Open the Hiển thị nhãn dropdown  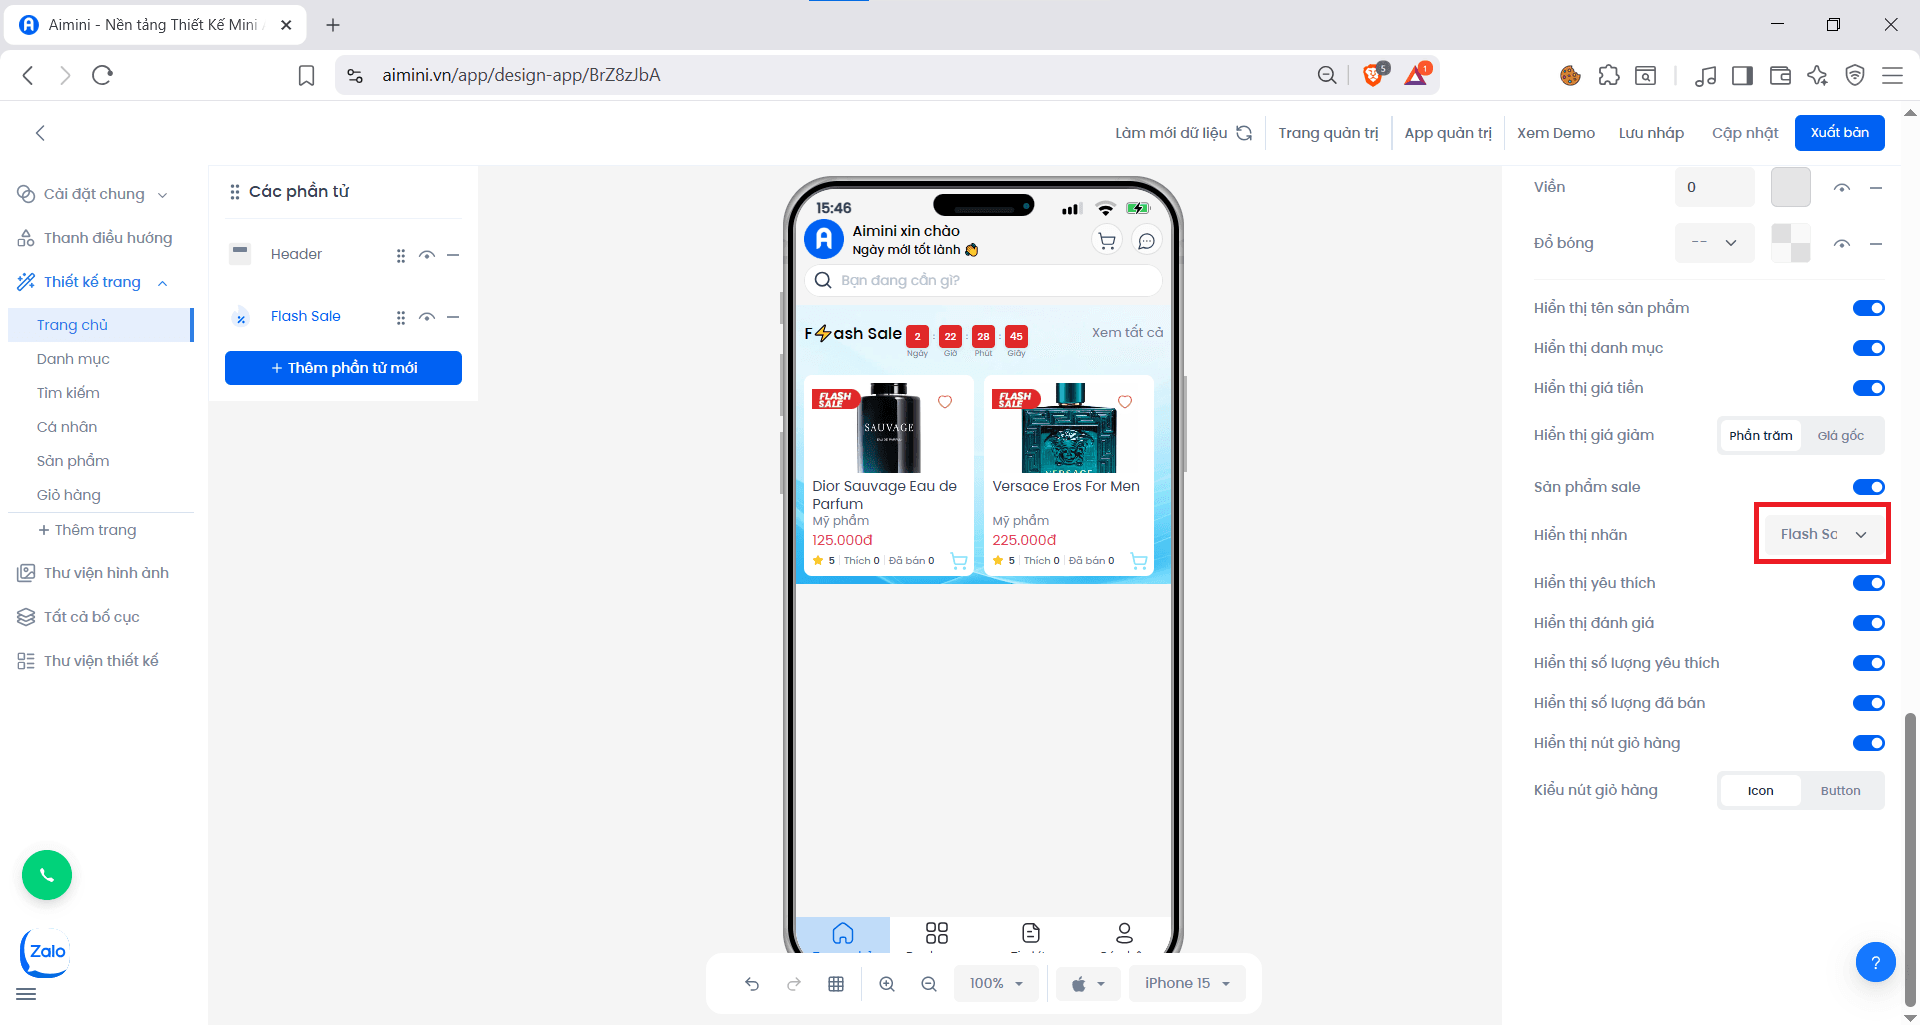(x=1822, y=535)
